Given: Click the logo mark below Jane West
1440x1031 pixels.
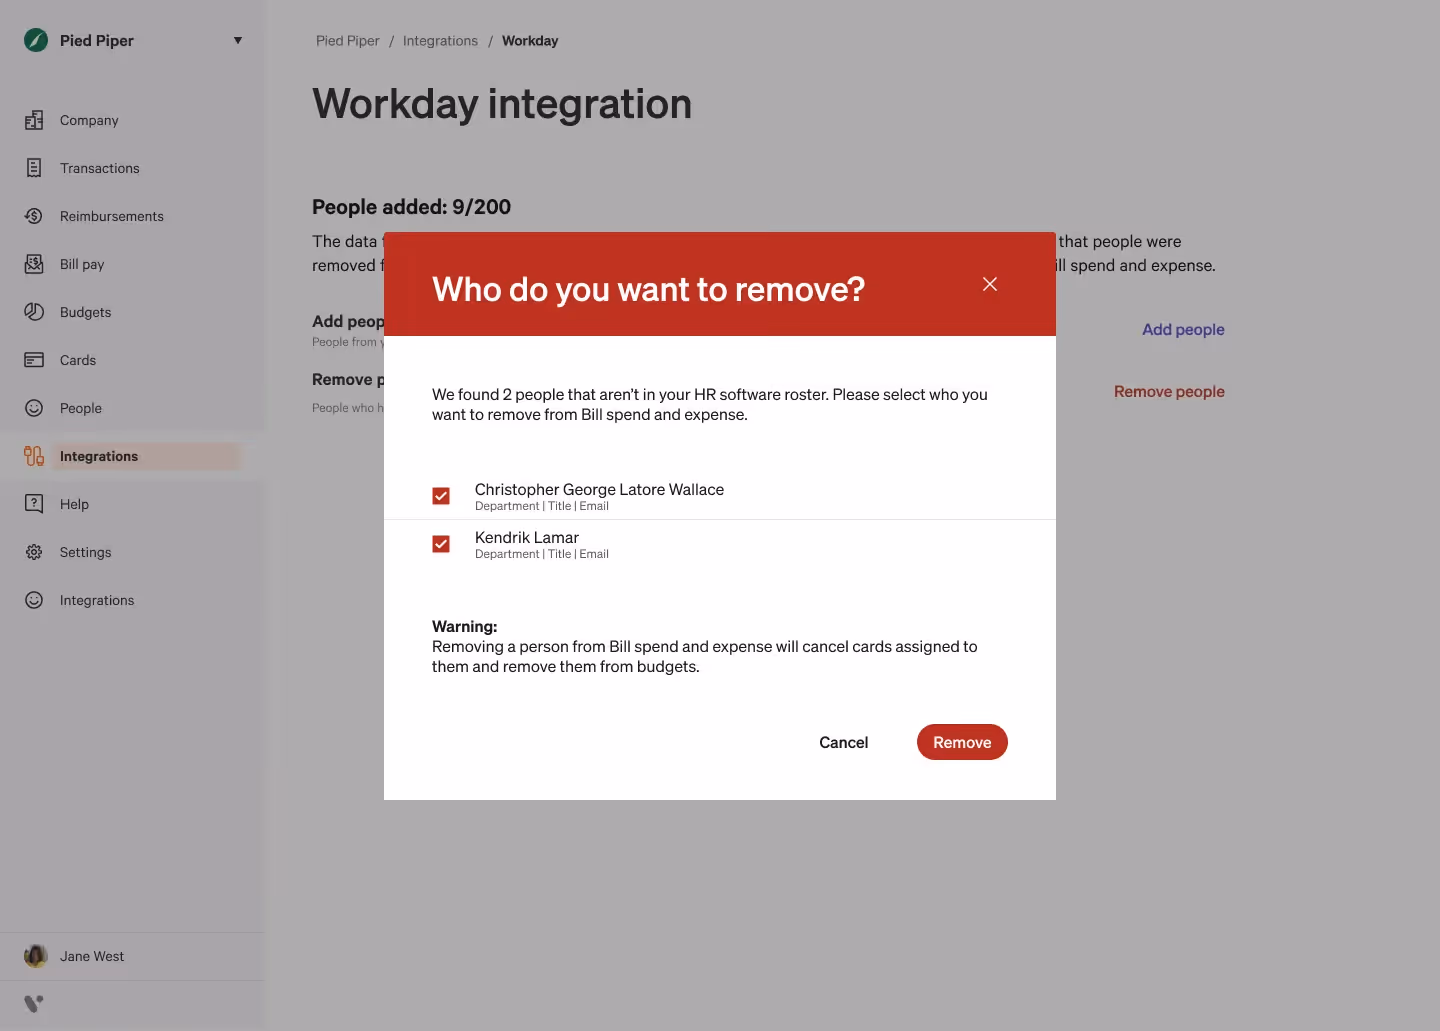Looking at the screenshot, I should [34, 1003].
